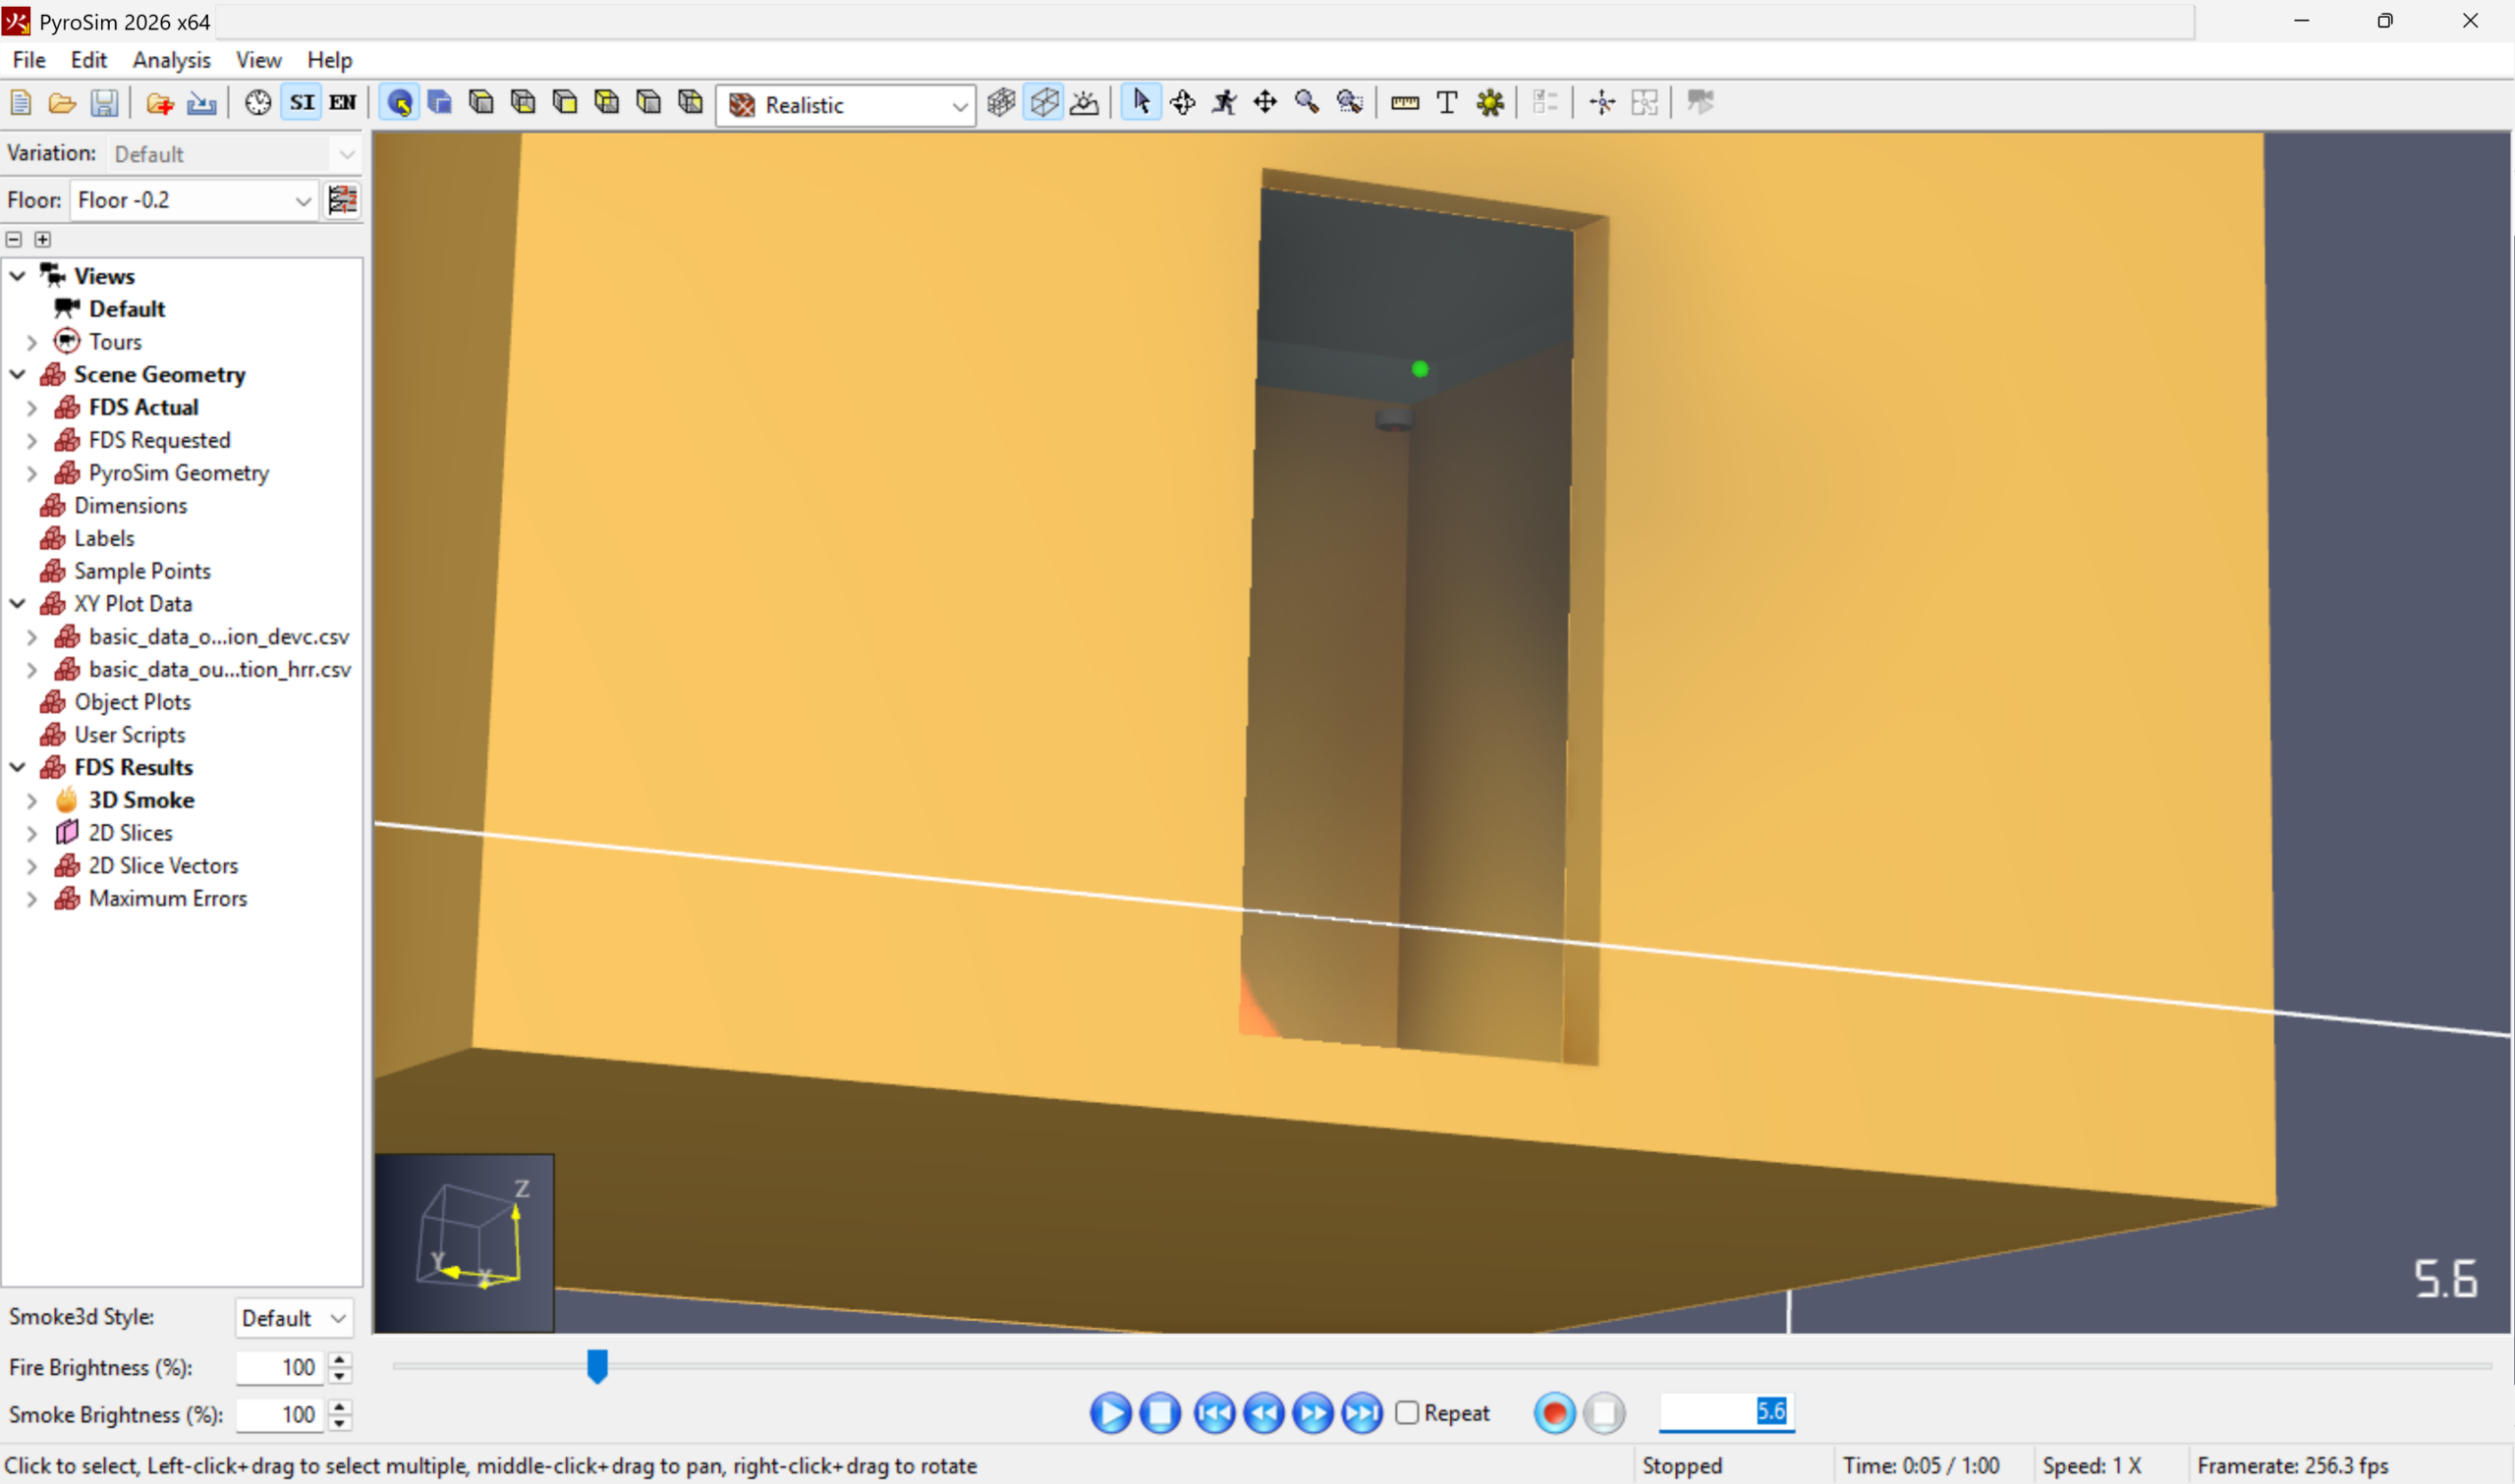Viewport: 2515px width, 1484px height.
Task: Decrease Smoke Brightness with down arrow
Action: pos(340,1423)
